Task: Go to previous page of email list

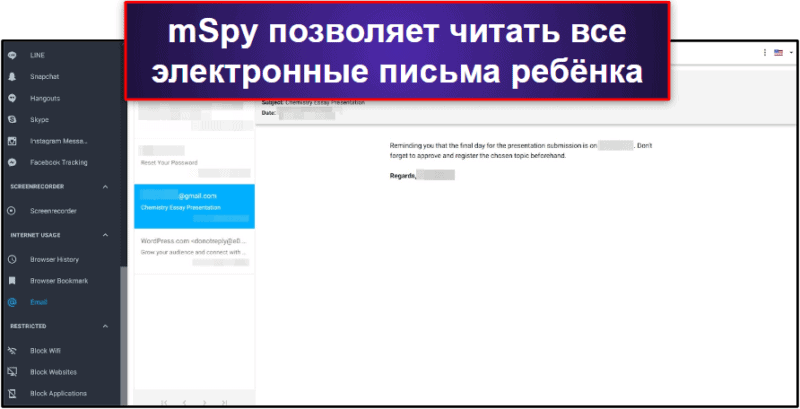Action: 184,403
